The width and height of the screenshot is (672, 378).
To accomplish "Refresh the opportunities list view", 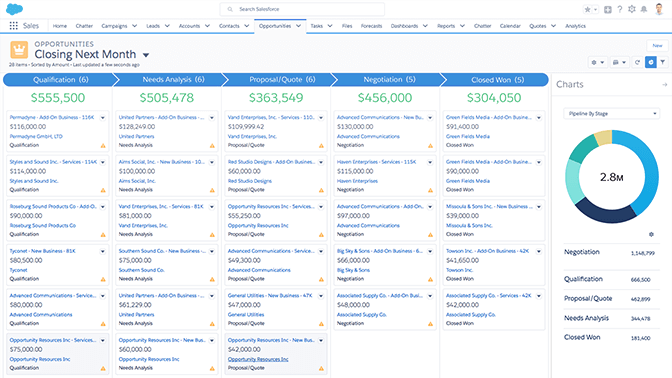I will click(637, 62).
